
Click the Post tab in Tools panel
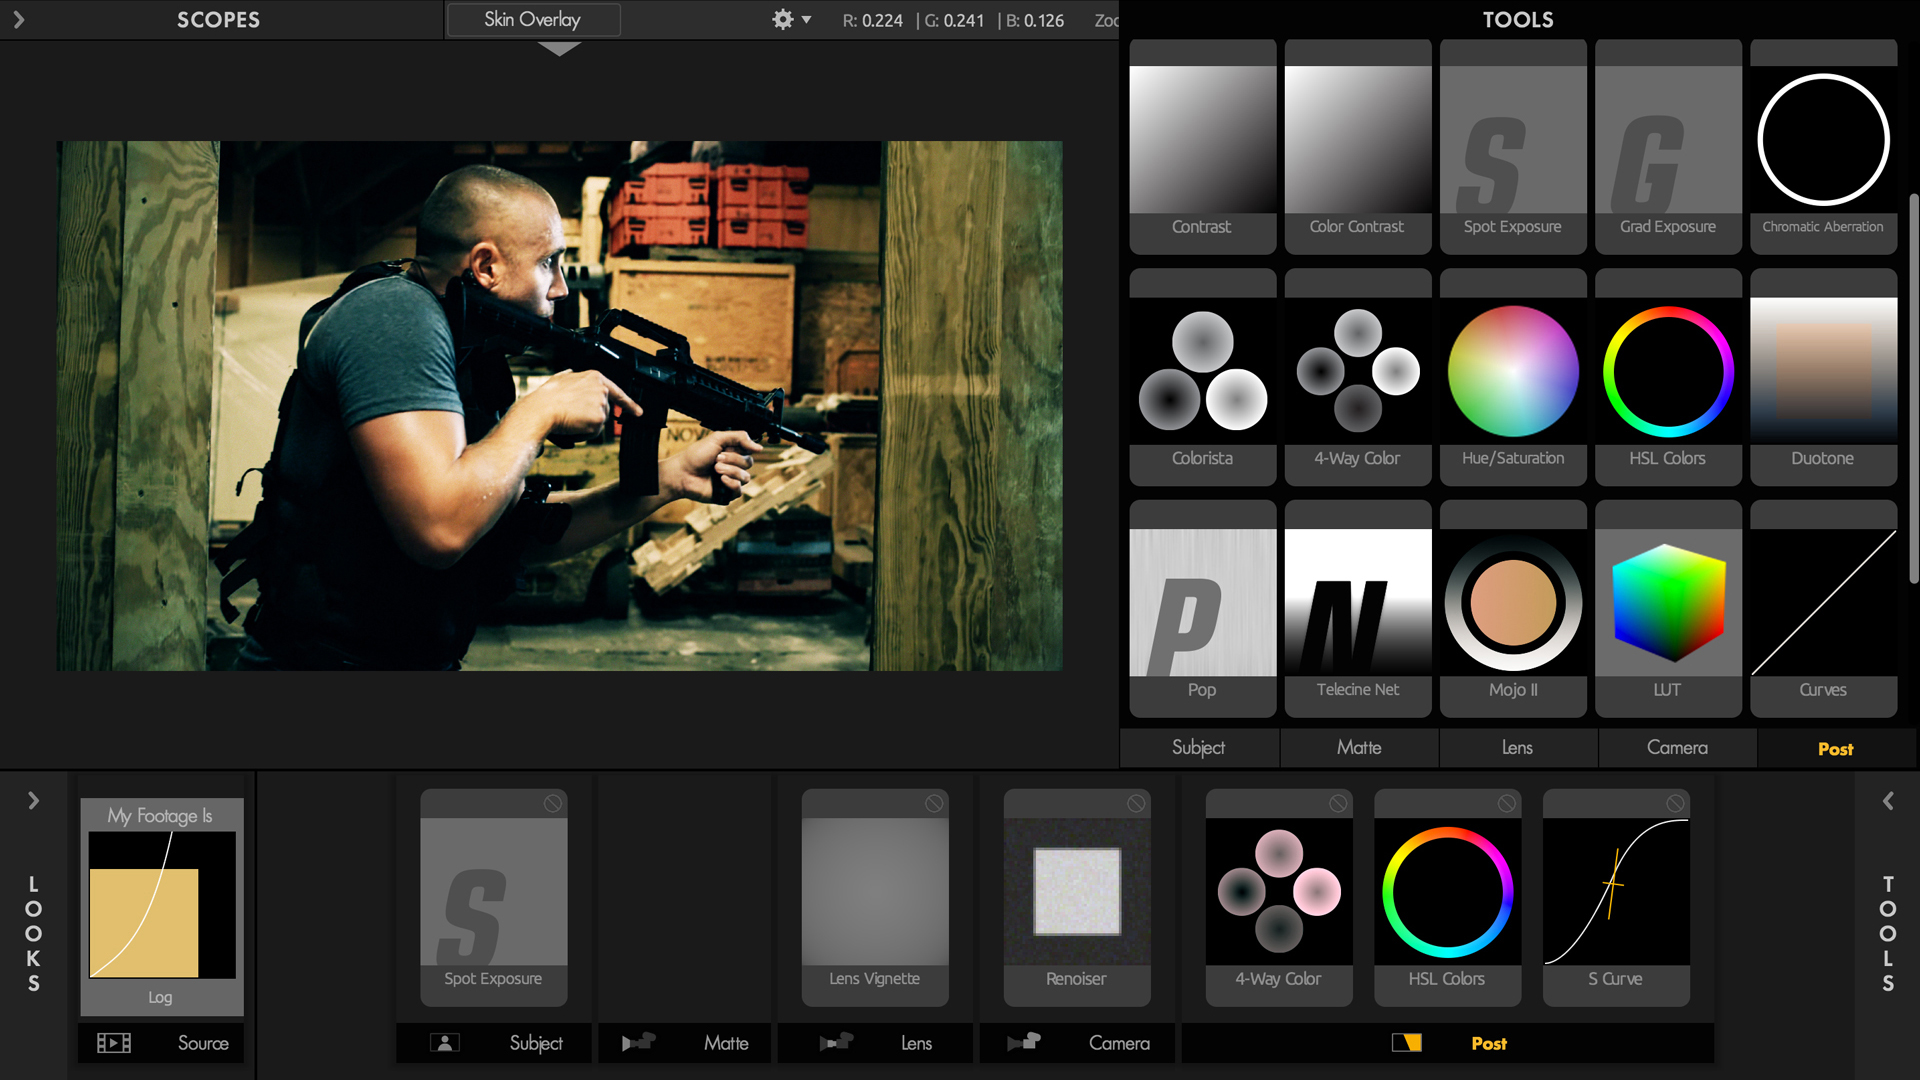1834,748
